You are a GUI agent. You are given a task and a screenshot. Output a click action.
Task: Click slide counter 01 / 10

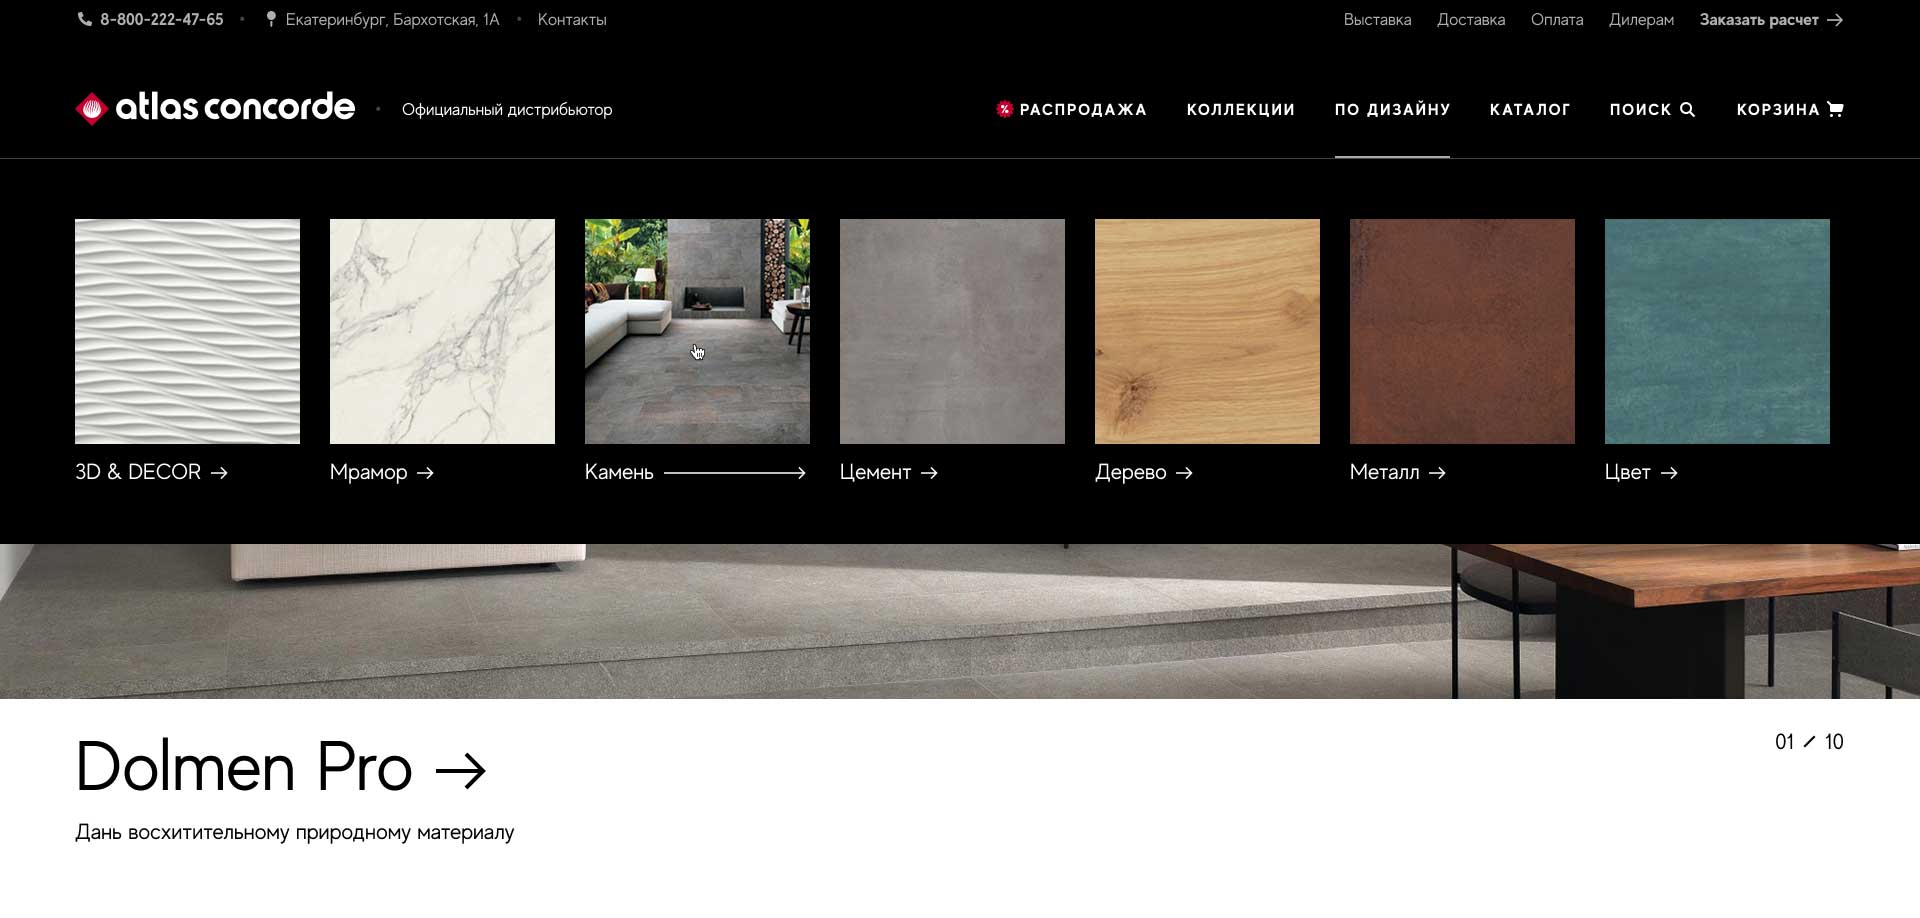tap(1809, 742)
